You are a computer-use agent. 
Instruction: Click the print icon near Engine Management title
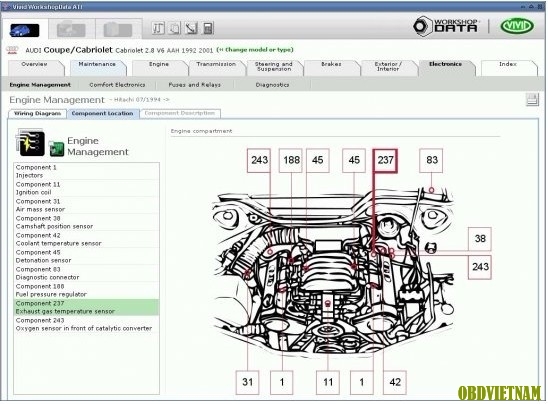point(532,100)
